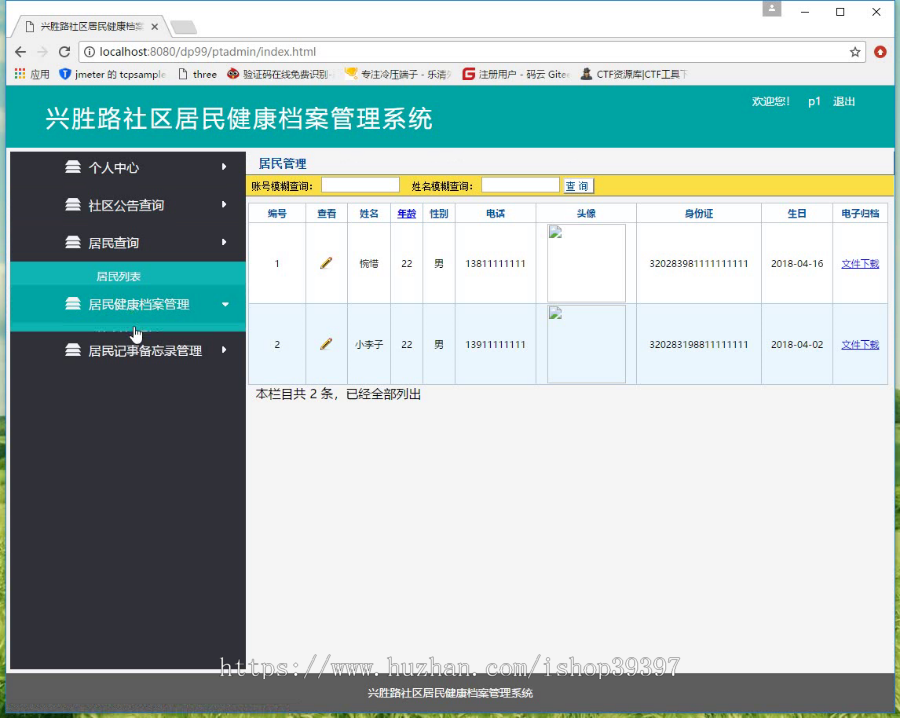The image size is (900, 718).
Task: Click the red extension icon beside address bar
Action: point(880,52)
